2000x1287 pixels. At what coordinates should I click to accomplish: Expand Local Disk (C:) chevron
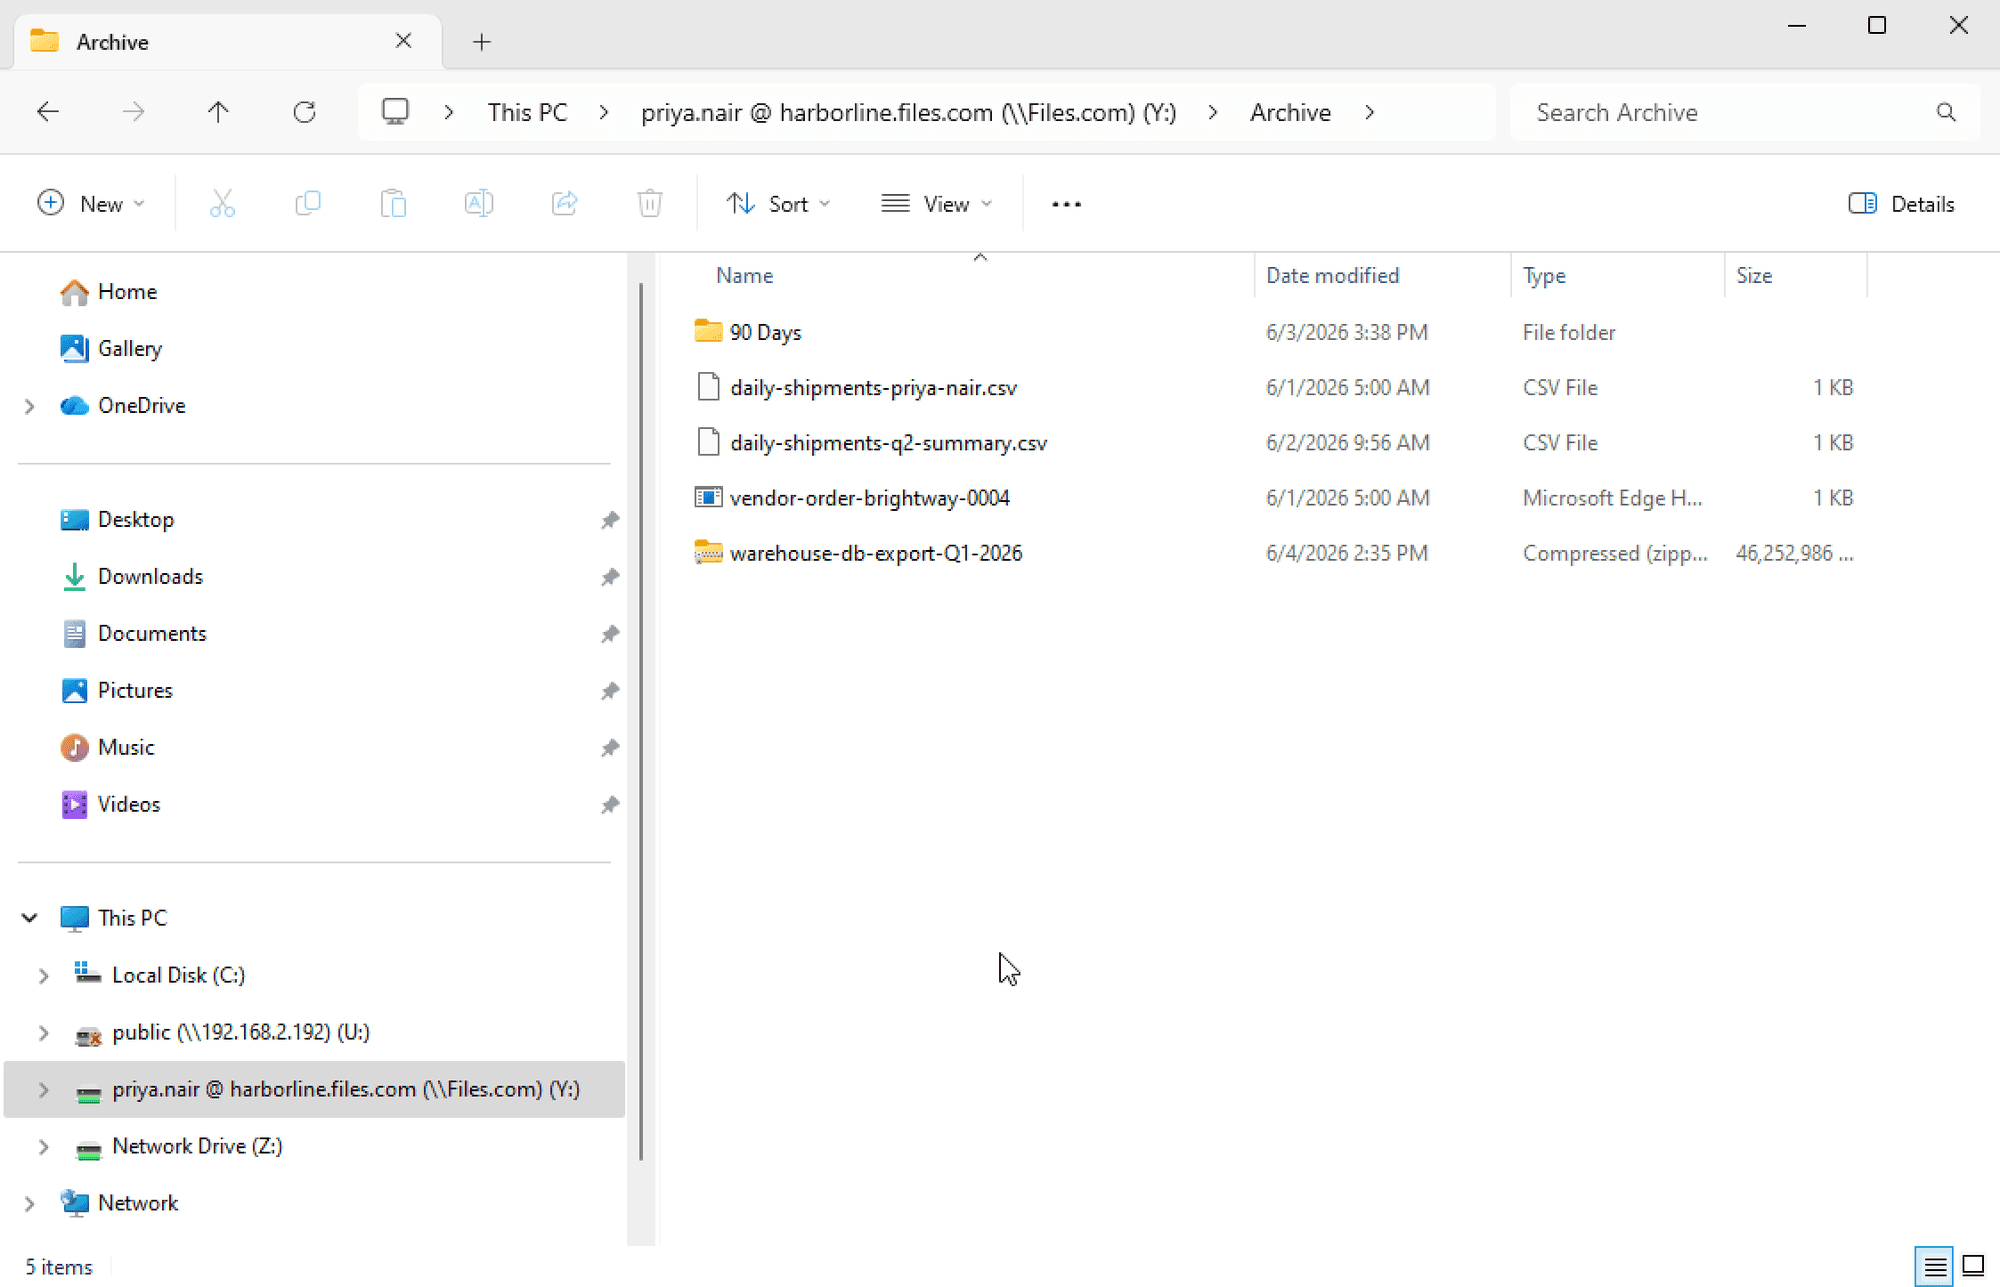tap(43, 975)
